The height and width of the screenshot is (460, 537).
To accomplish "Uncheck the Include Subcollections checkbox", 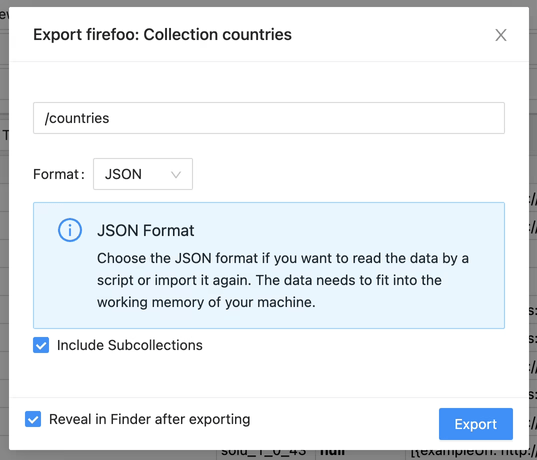I will click(41, 345).
